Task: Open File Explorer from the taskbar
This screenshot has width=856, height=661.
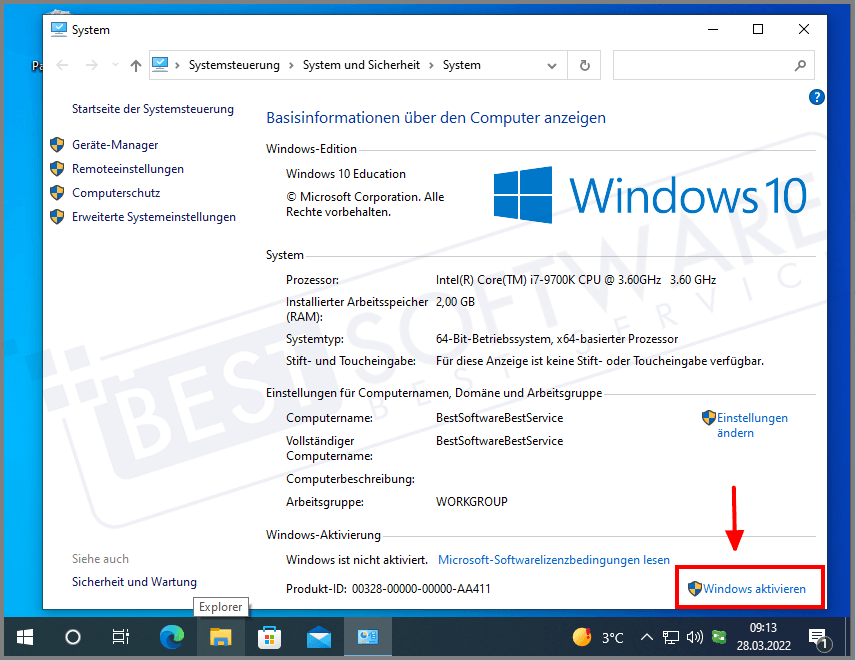Action: coord(220,637)
